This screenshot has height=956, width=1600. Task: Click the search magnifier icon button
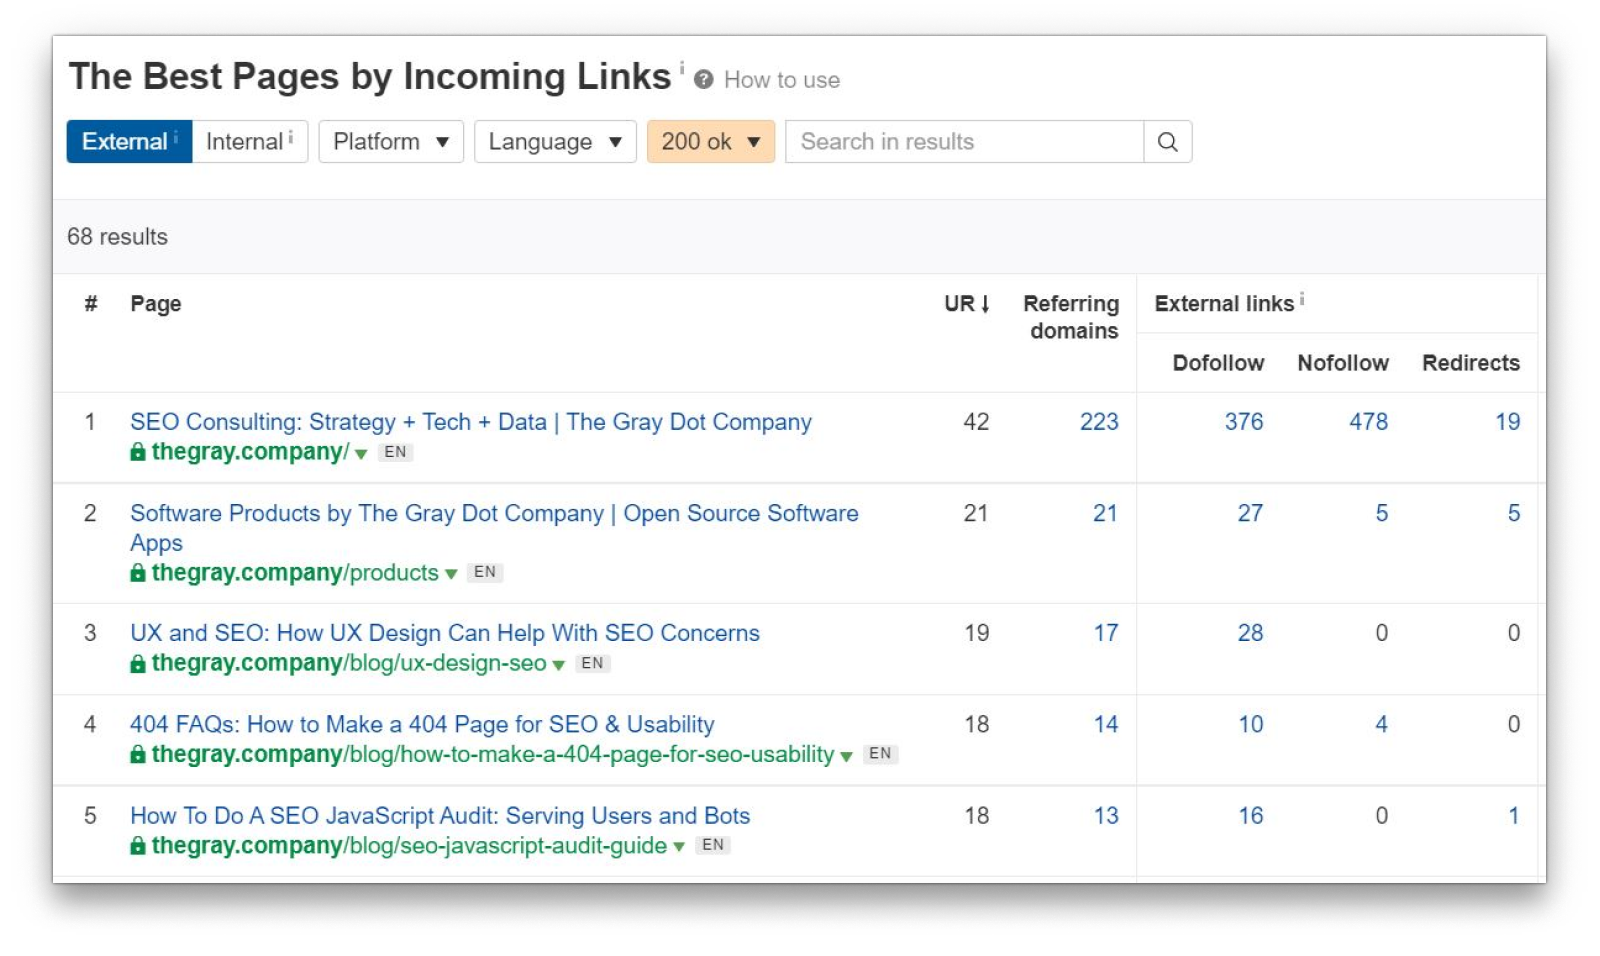(1167, 142)
